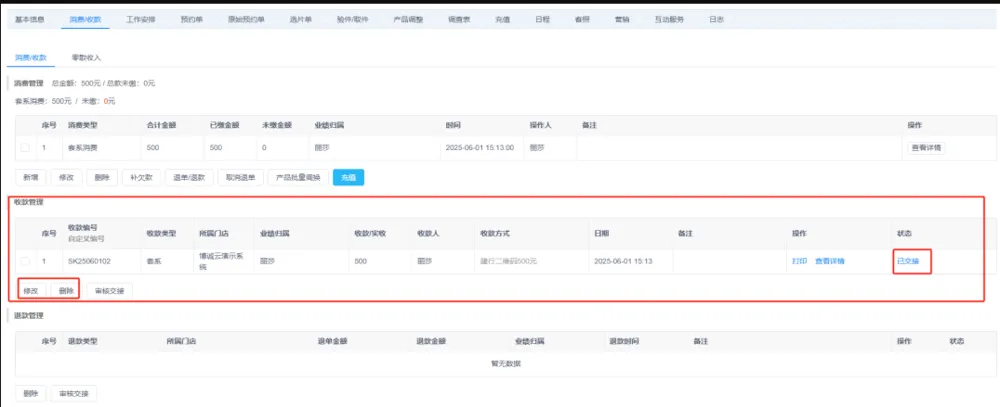
Task: Open the 原始预约单 tab
Action: point(245,19)
